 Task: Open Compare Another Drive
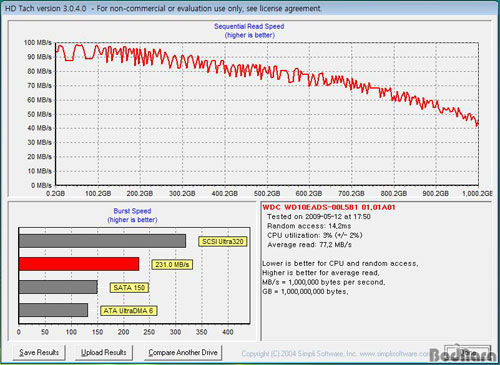tap(183, 352)
